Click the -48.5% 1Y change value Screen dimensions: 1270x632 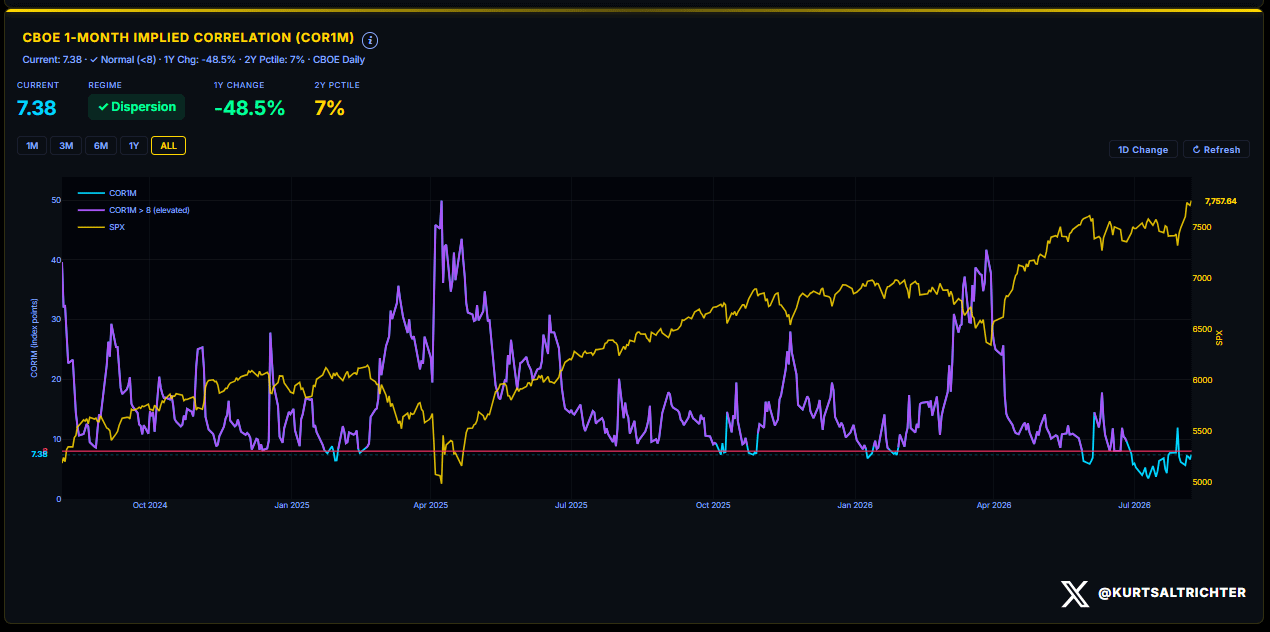(249, 108)
